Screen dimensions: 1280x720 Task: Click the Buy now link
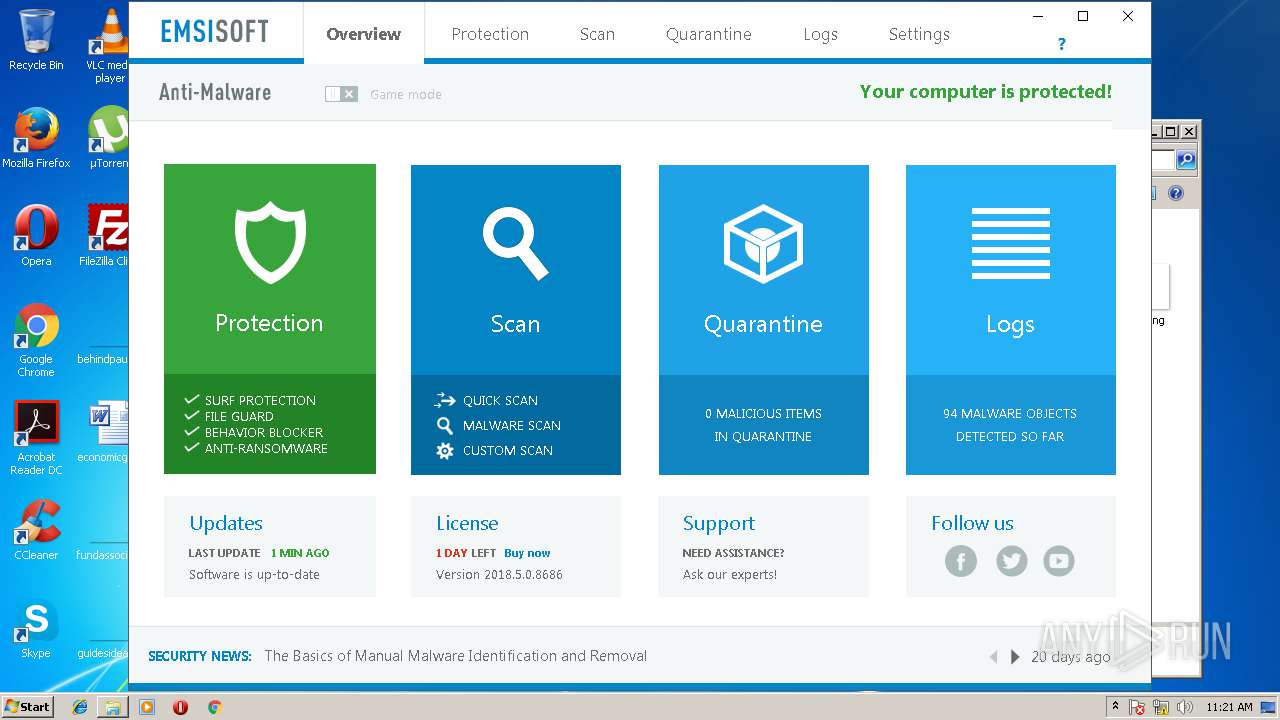pos(527,553)
